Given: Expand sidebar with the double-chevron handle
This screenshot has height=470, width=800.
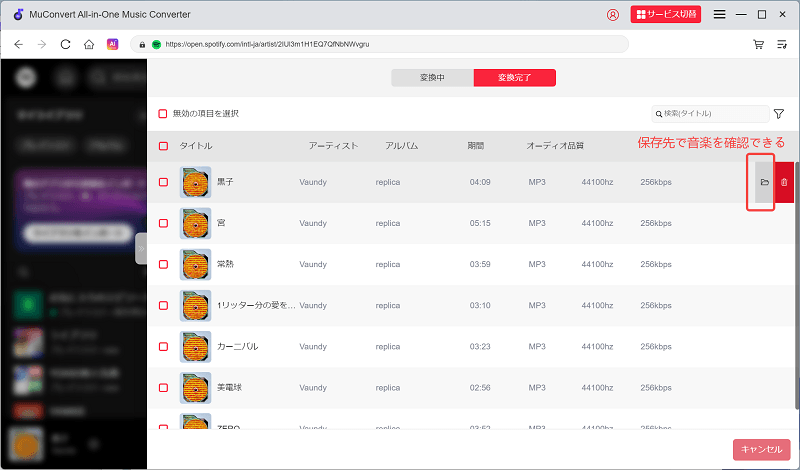Looking at the screenshot, I should tap(141, 249).
